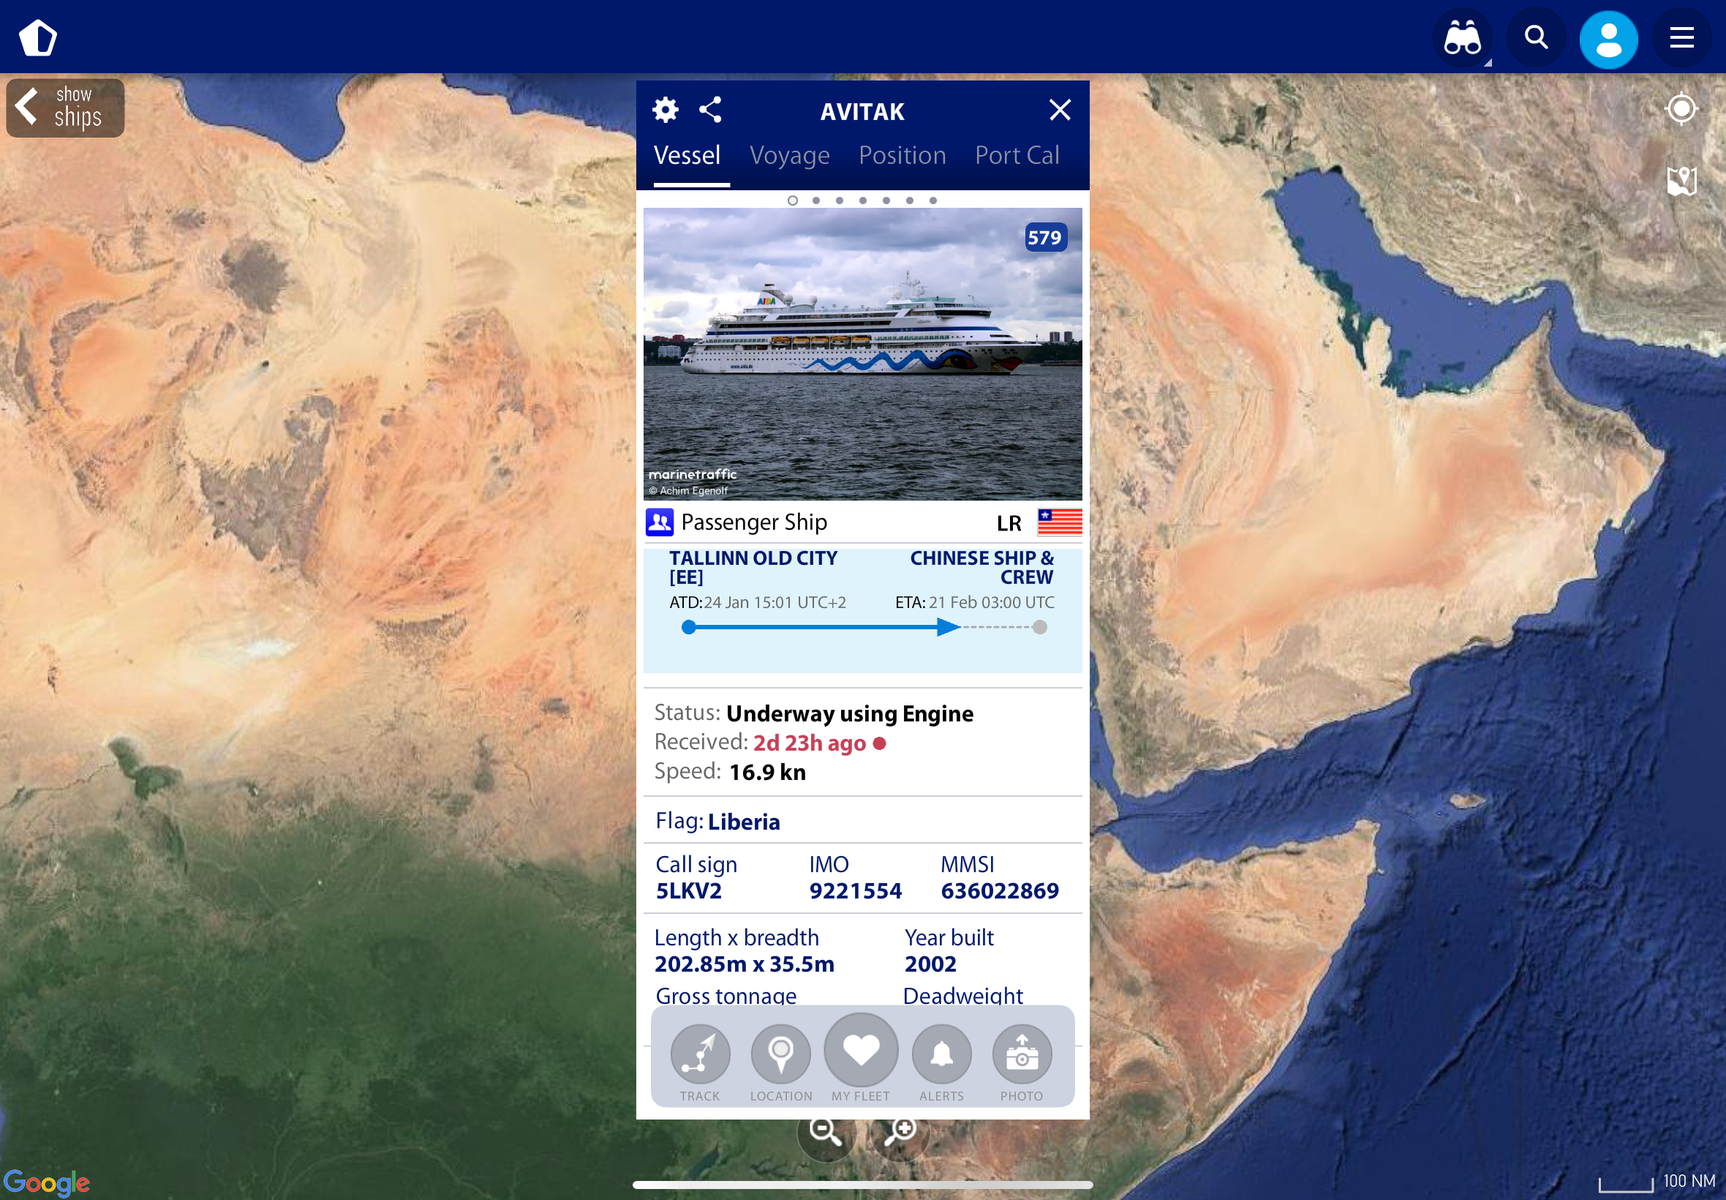Zoom out the map
This screenshot has width=1726, height=1200.
[x=826, y=1132]
